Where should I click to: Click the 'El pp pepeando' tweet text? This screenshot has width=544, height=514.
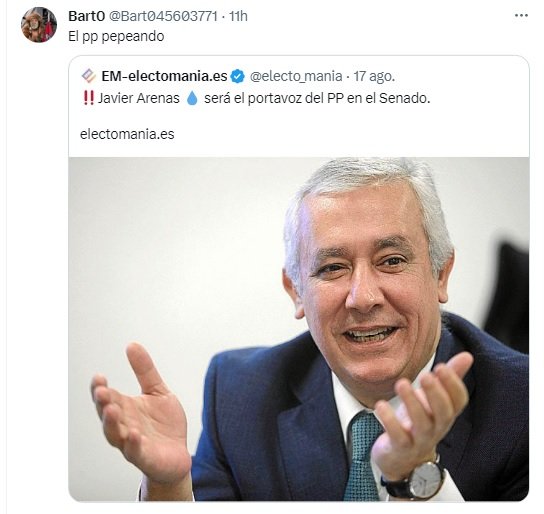tap(116, 36)
